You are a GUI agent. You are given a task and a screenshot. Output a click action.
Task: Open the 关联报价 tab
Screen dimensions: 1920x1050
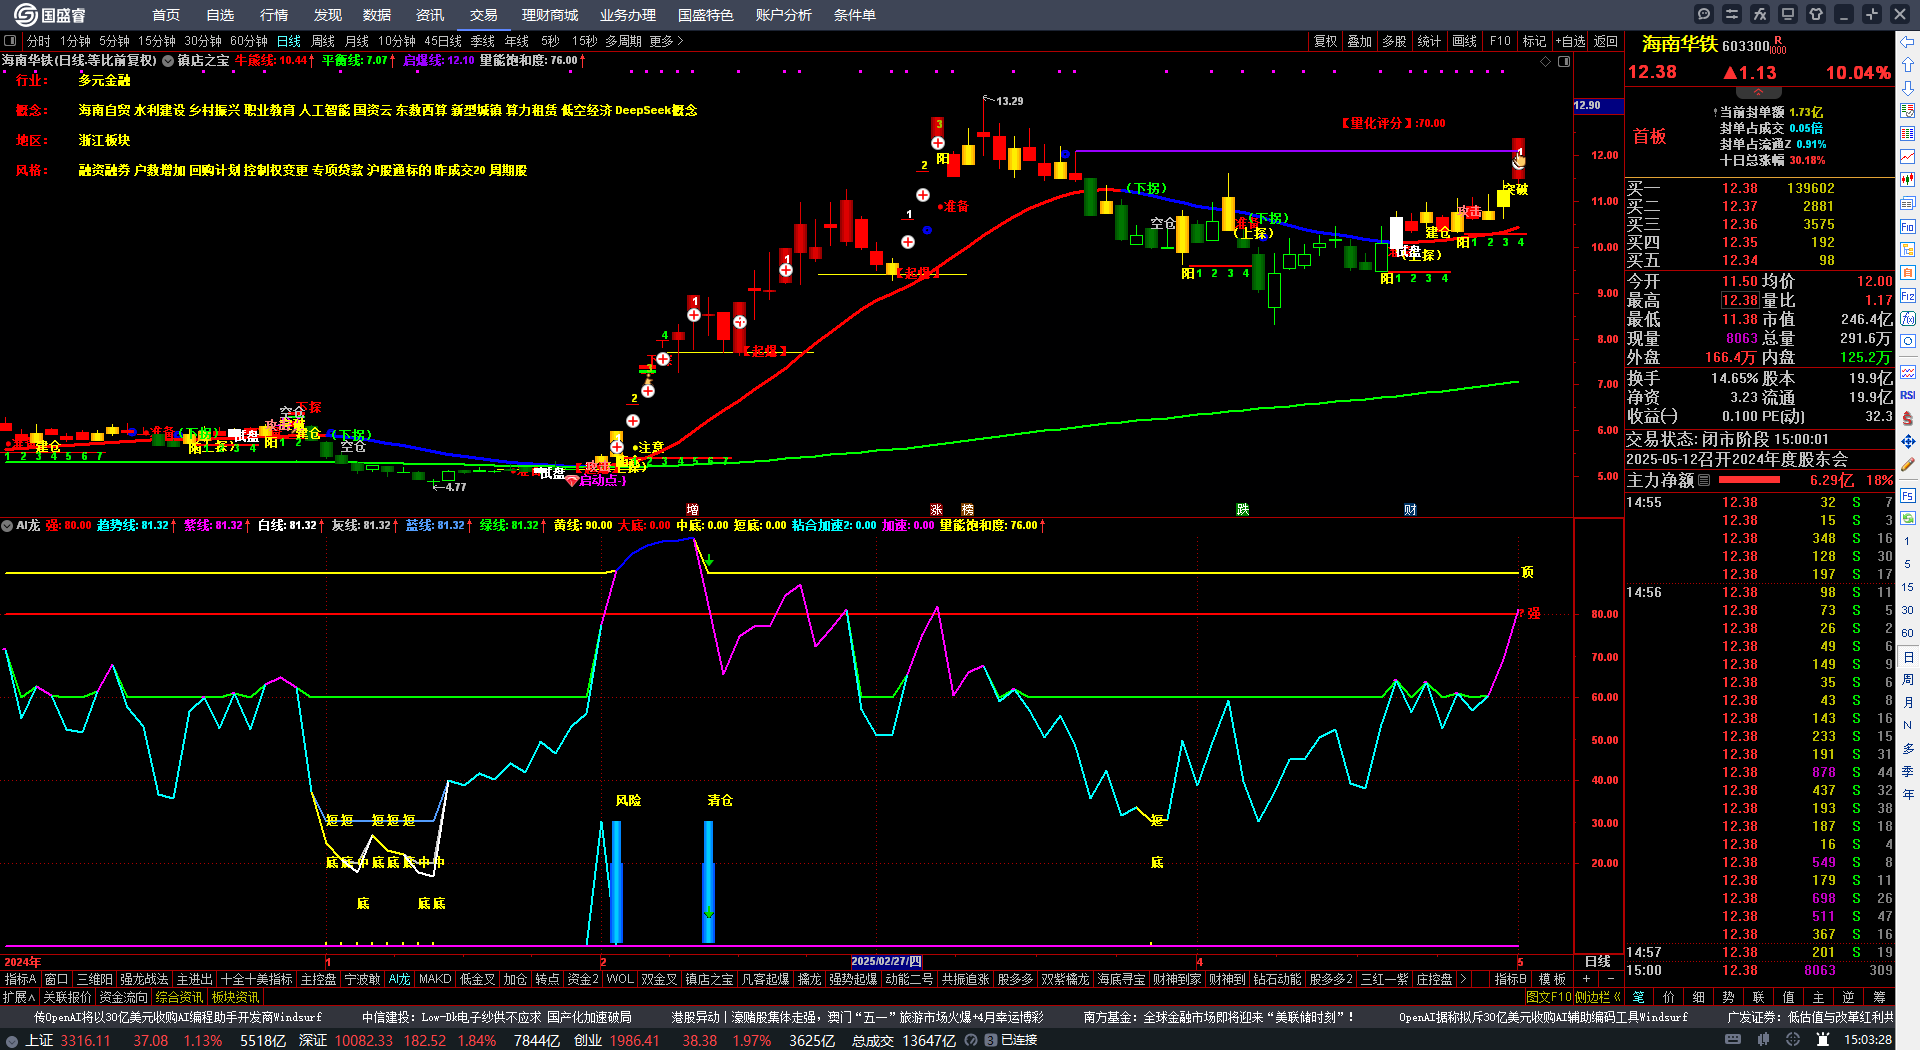pos(67,997)
